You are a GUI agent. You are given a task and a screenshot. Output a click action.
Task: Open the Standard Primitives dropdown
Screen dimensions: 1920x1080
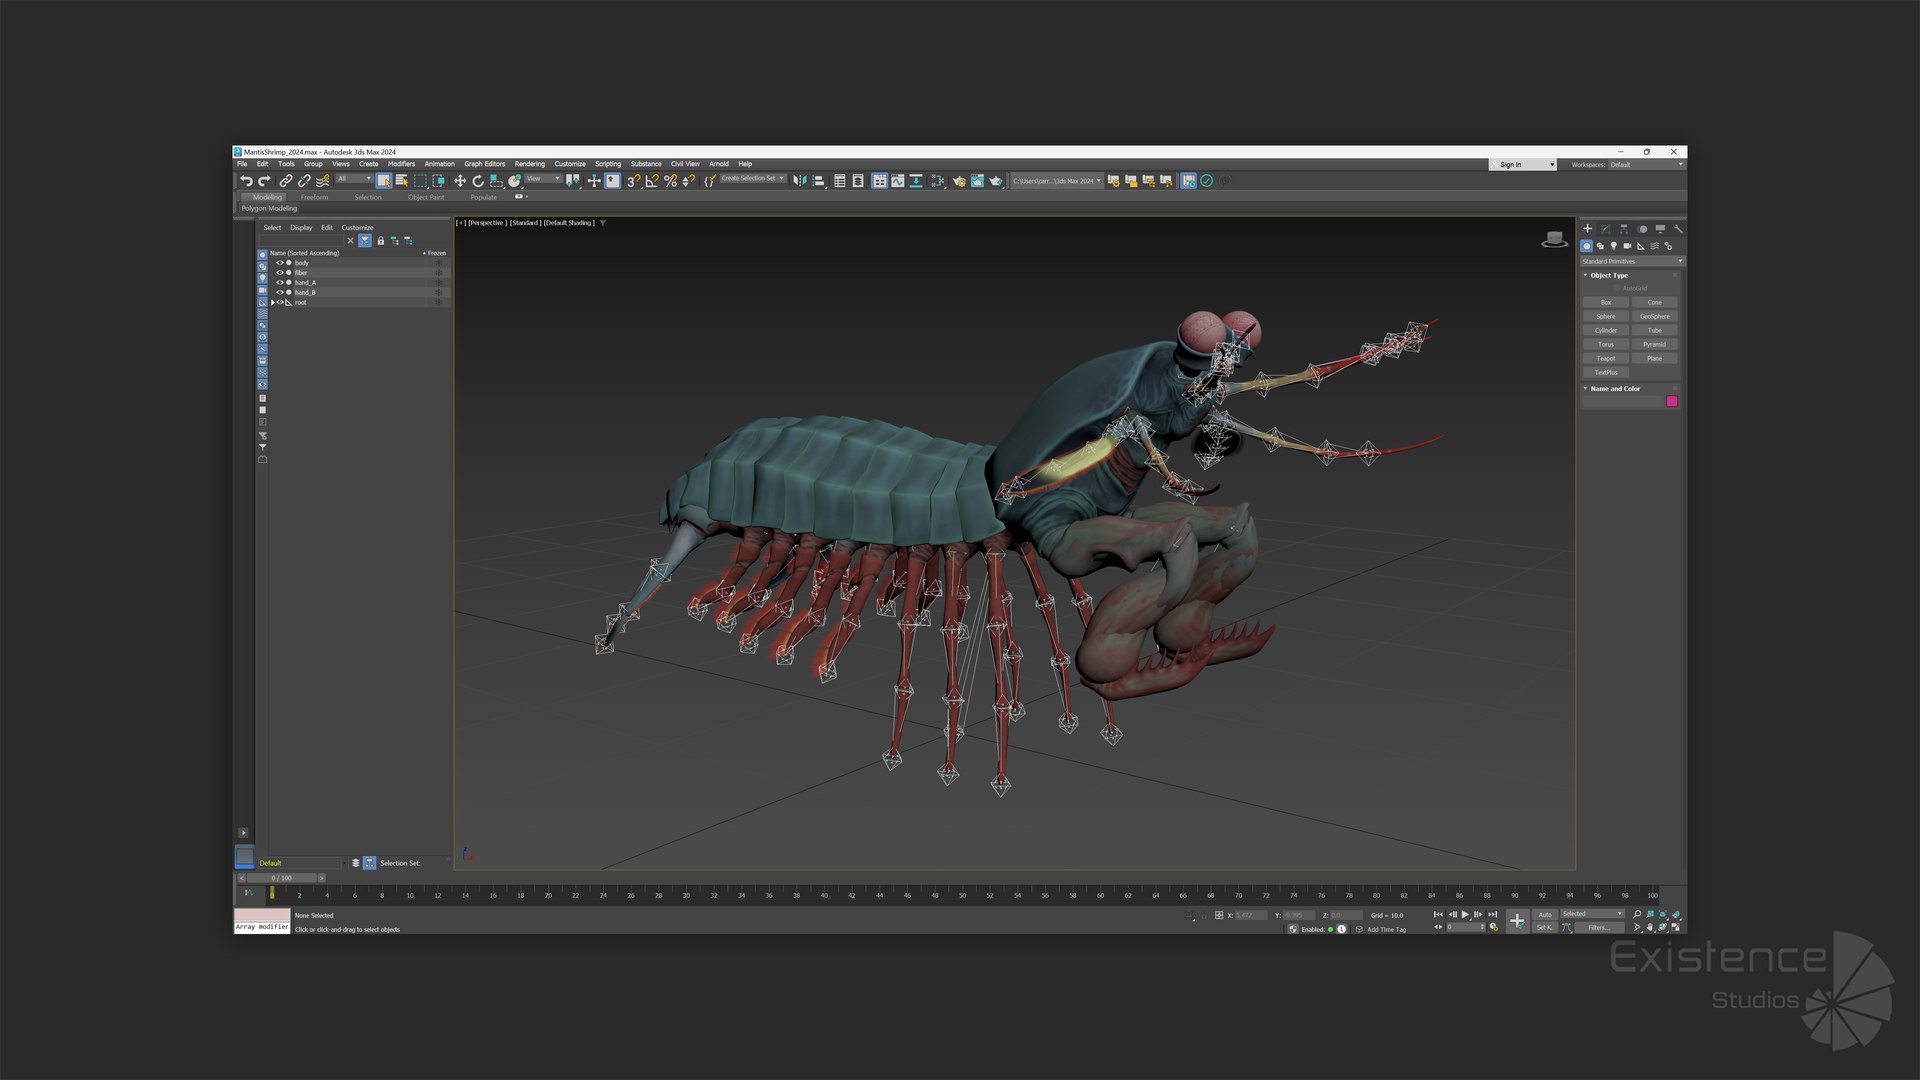(x=1632, y=261)
